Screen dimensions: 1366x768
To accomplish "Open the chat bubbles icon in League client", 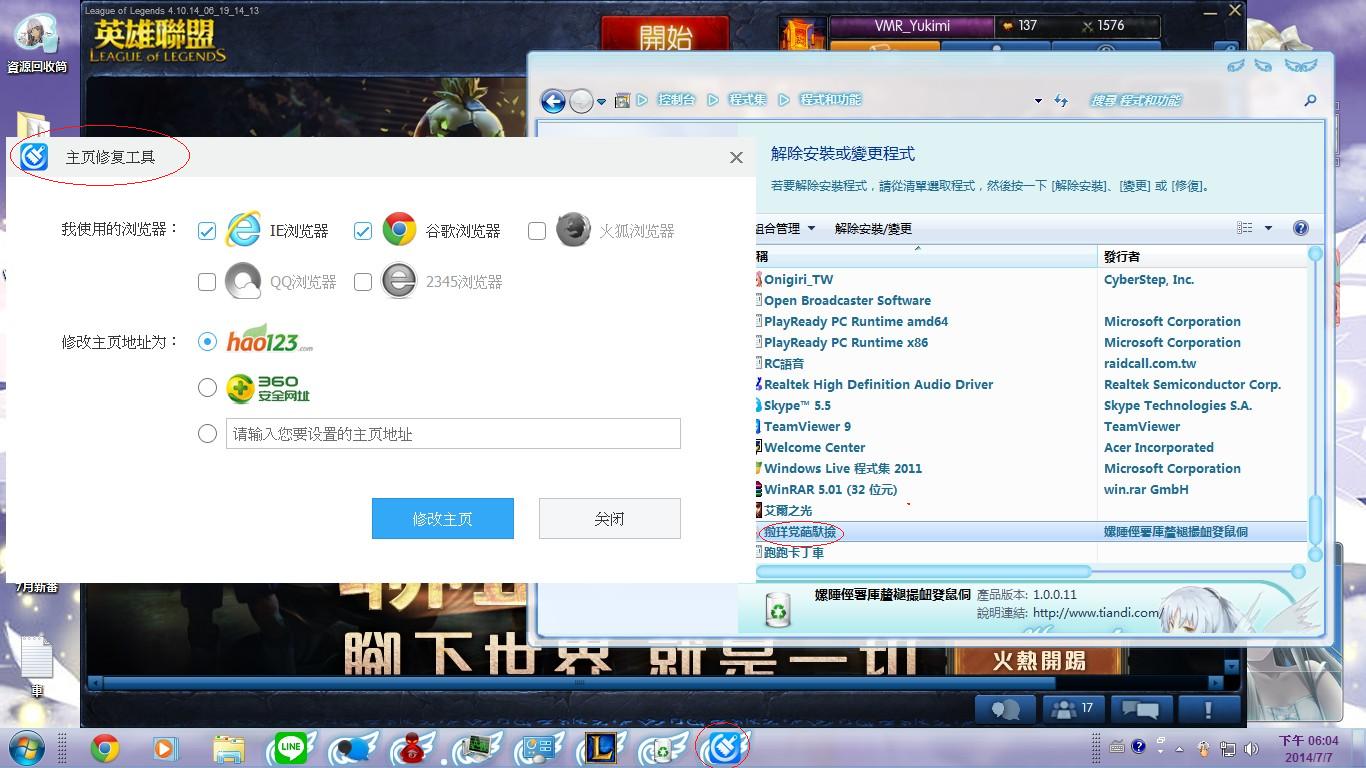I will [1005, 709].
